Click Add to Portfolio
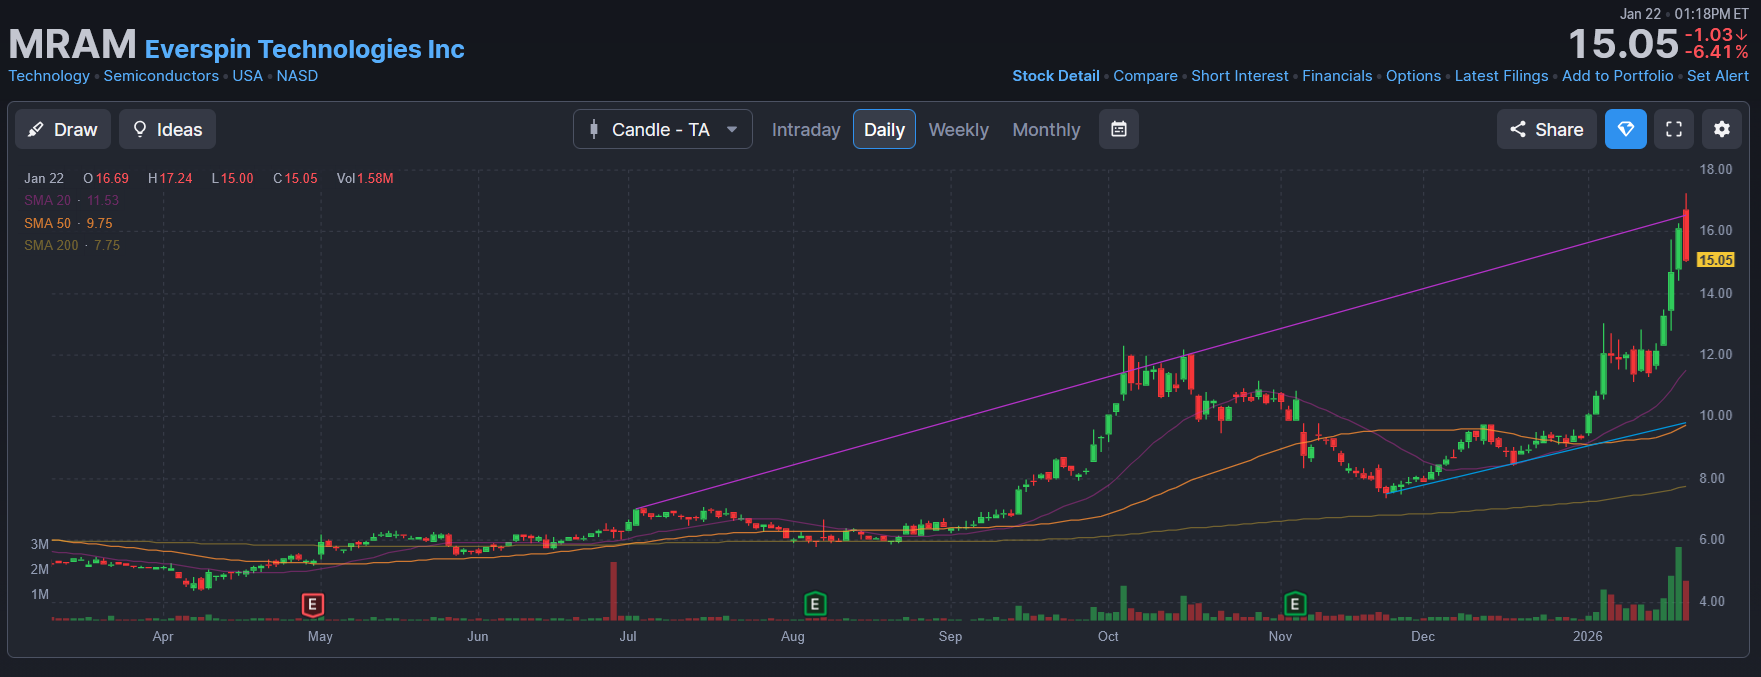Image resolution: width=1761 pixels, height=677 pixels. pos(1617,76)
